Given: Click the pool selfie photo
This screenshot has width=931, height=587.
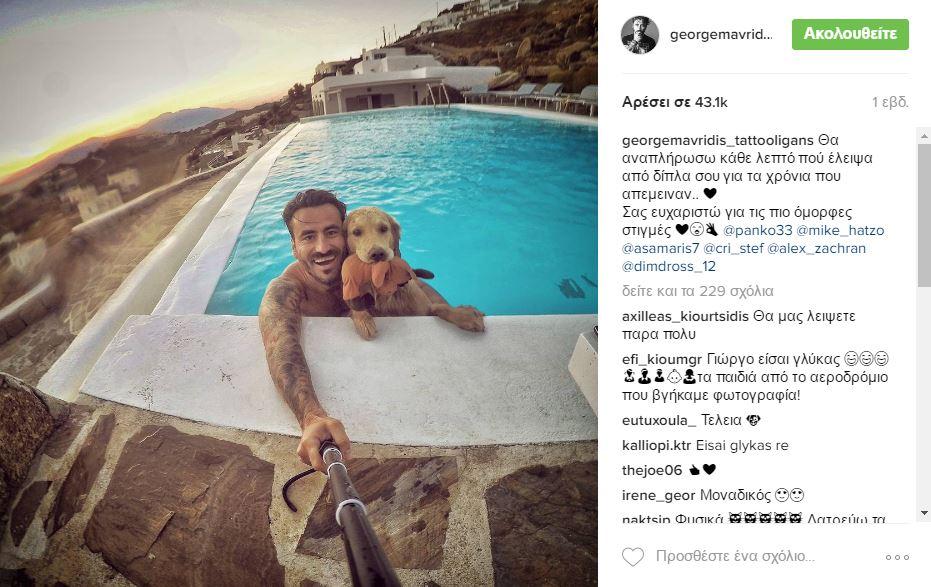Looking at the screenshot, I should pos(299,293).
